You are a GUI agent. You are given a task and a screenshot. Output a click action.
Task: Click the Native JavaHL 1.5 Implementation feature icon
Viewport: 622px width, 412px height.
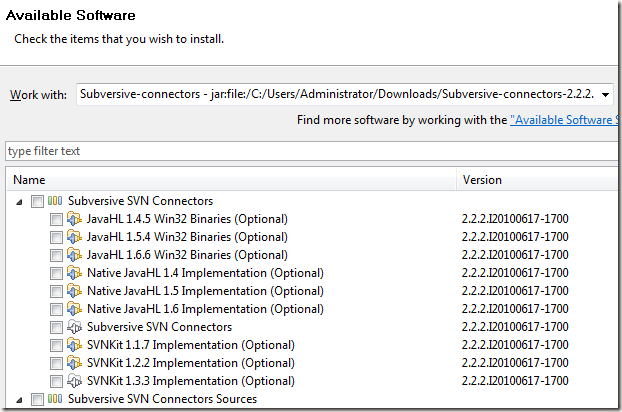[74, 291]
